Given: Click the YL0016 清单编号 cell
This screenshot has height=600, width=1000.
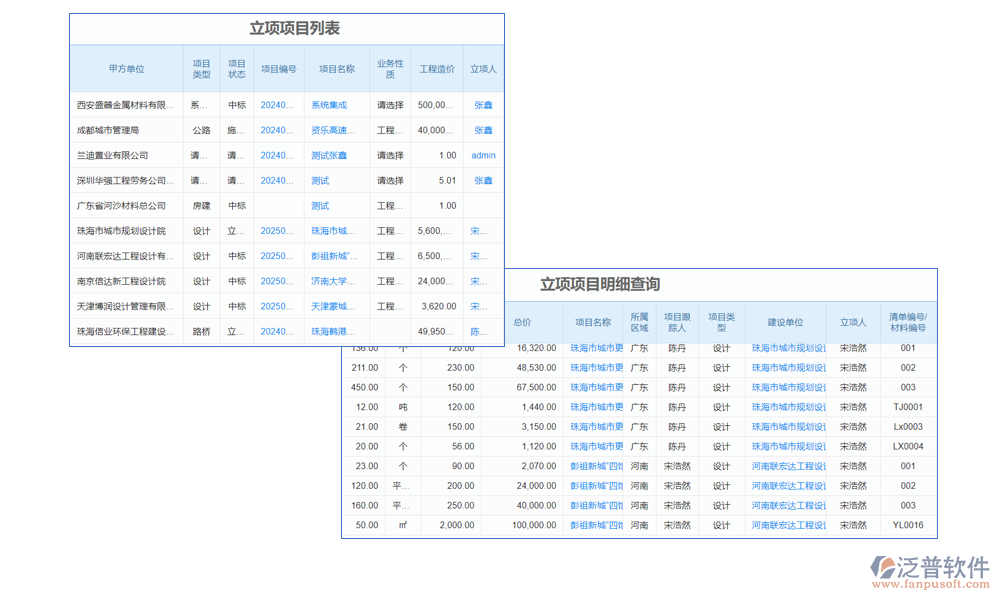Looking at the screenshot, I should (x=909, y=525).
